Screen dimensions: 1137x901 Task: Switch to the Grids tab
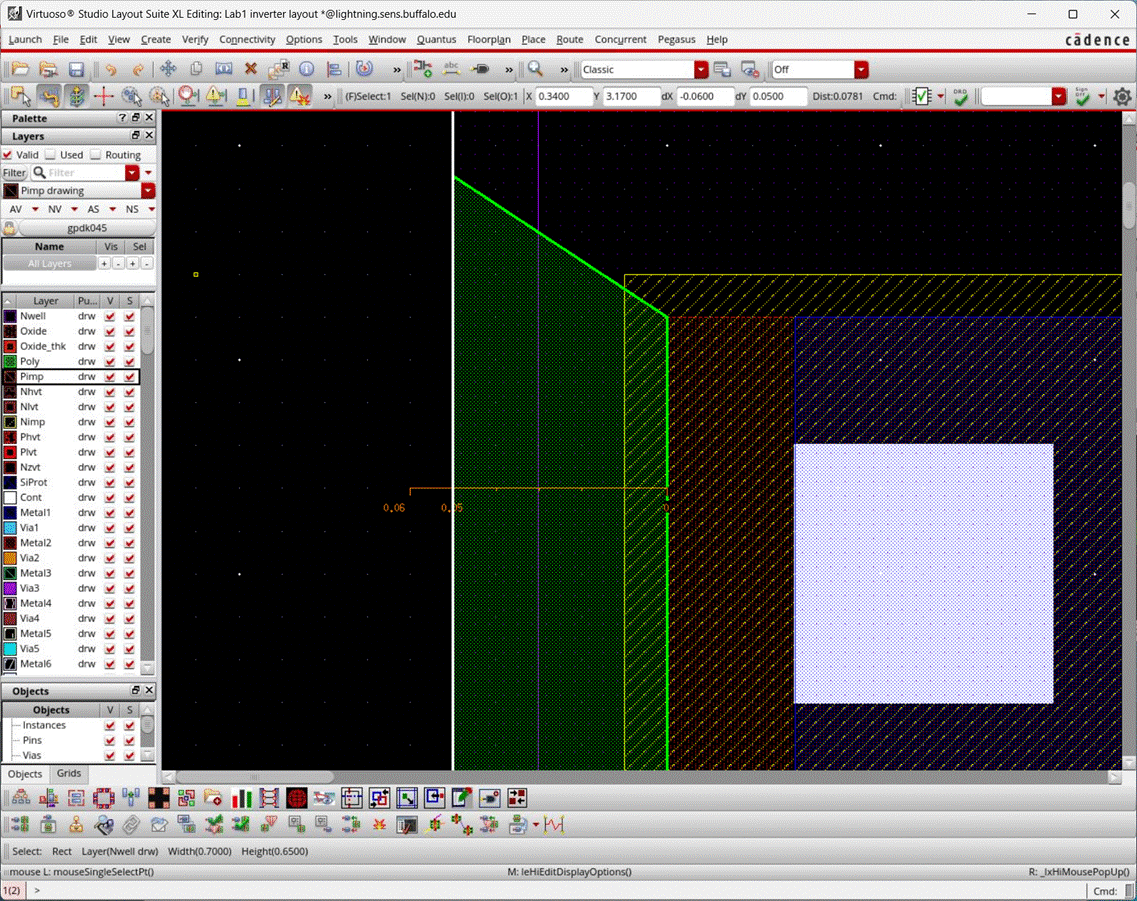point(68,773)
